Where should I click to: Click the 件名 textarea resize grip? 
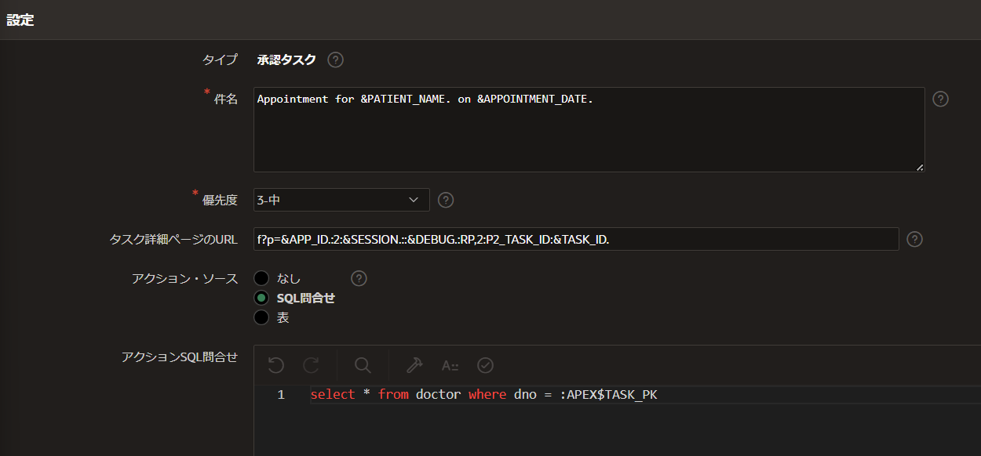click(920, 167)
